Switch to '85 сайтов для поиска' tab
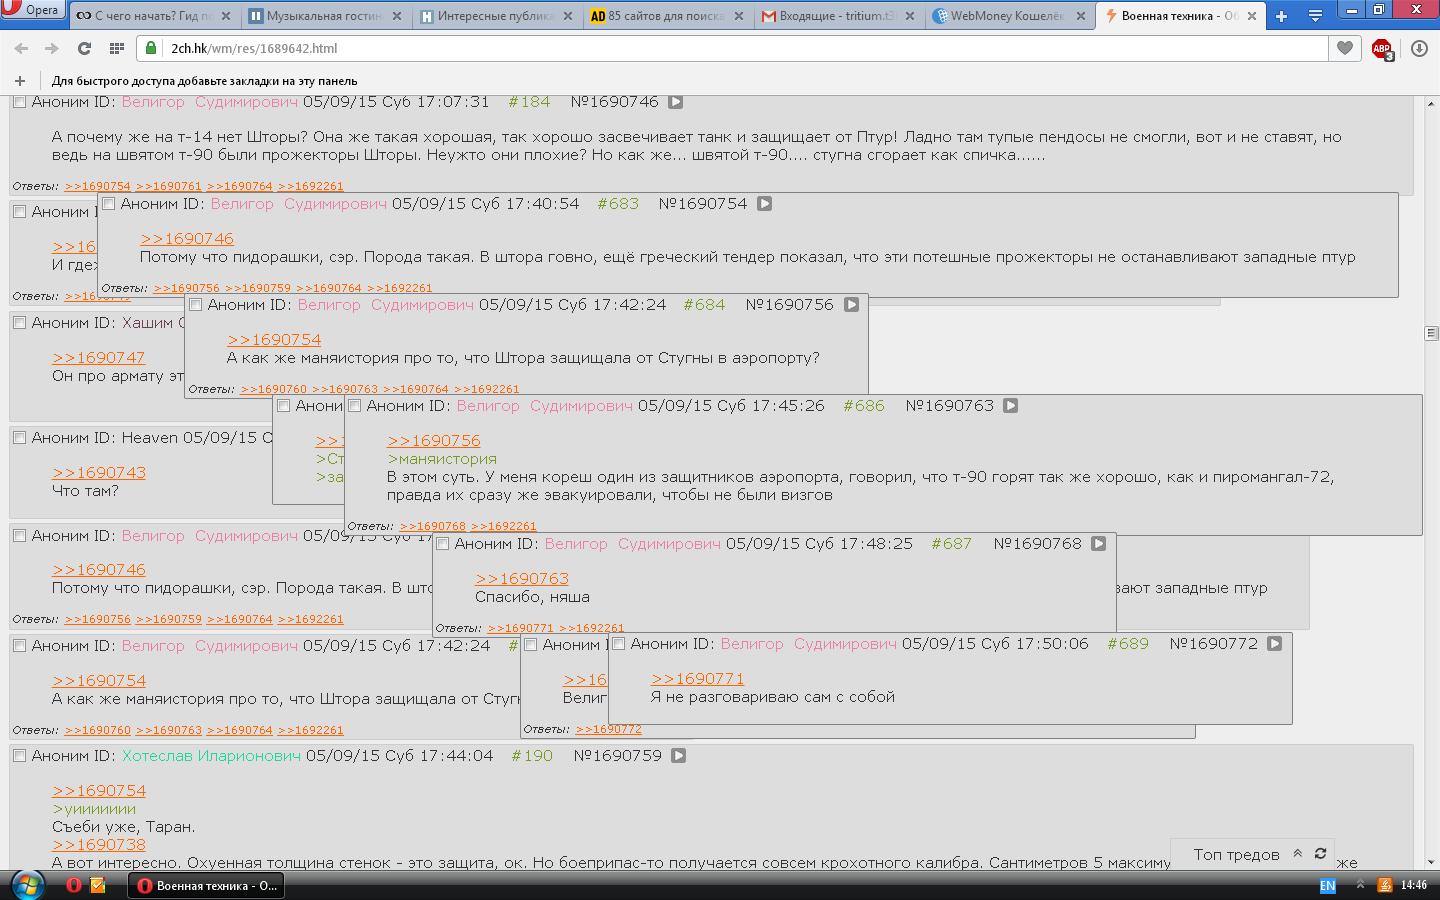This screenshot has width=1440, height=900. click(669, 16)
